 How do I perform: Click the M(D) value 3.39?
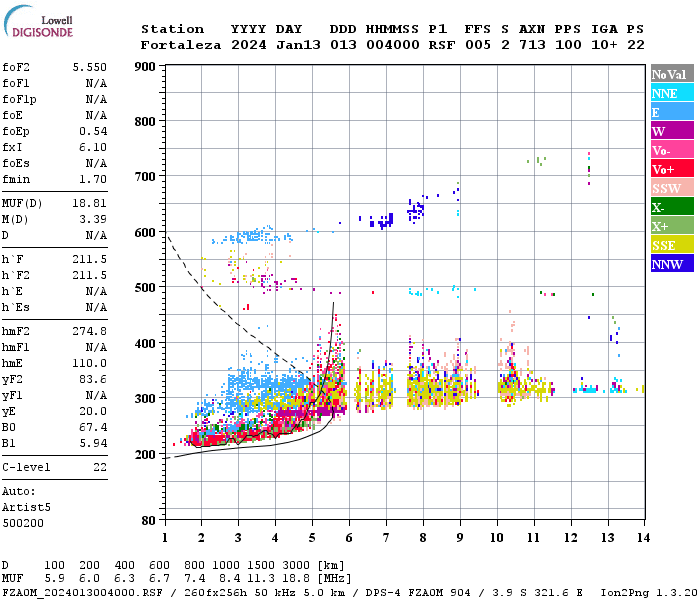[x=93, y=219]
